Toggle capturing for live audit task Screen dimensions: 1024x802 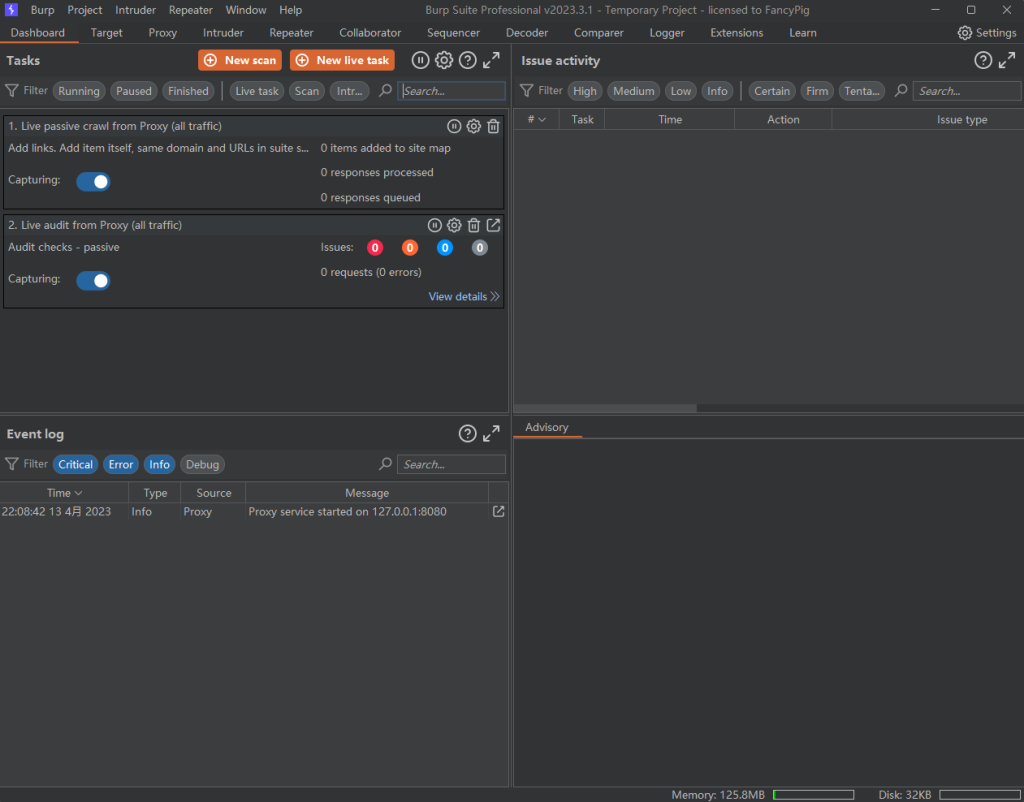(94, 280)
